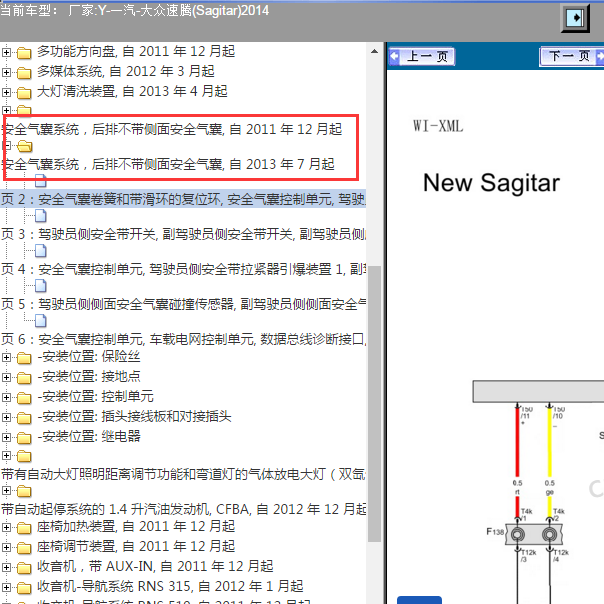The height and width of the screenshot is (604, 604).
Task: Select 页 6 : 安全气囊控制单元, 车载电网控制单元
Action: pos(183,339)
